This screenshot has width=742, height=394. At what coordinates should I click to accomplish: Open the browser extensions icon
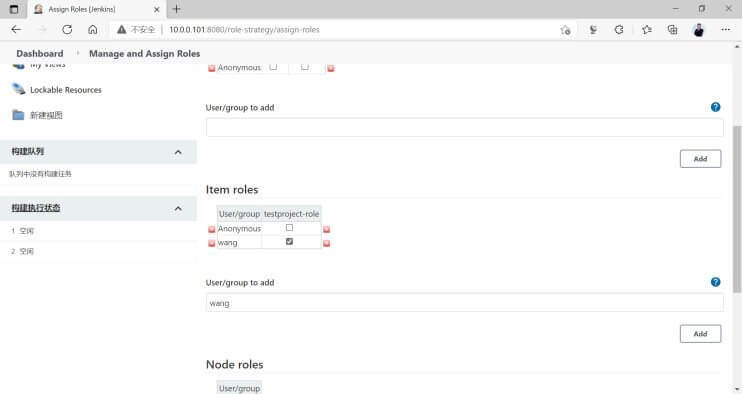click(x=593, y=30)
